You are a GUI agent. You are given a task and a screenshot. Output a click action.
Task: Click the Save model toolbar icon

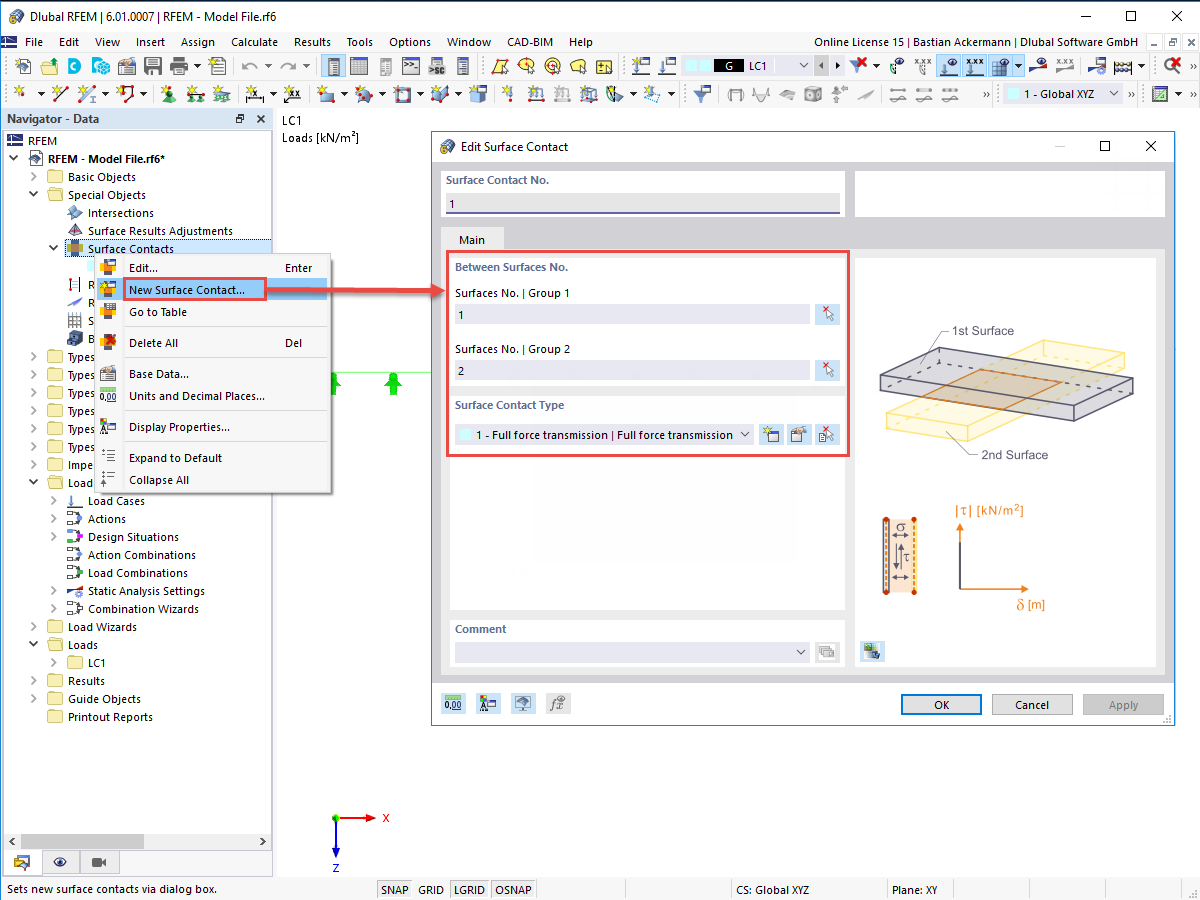153,66
